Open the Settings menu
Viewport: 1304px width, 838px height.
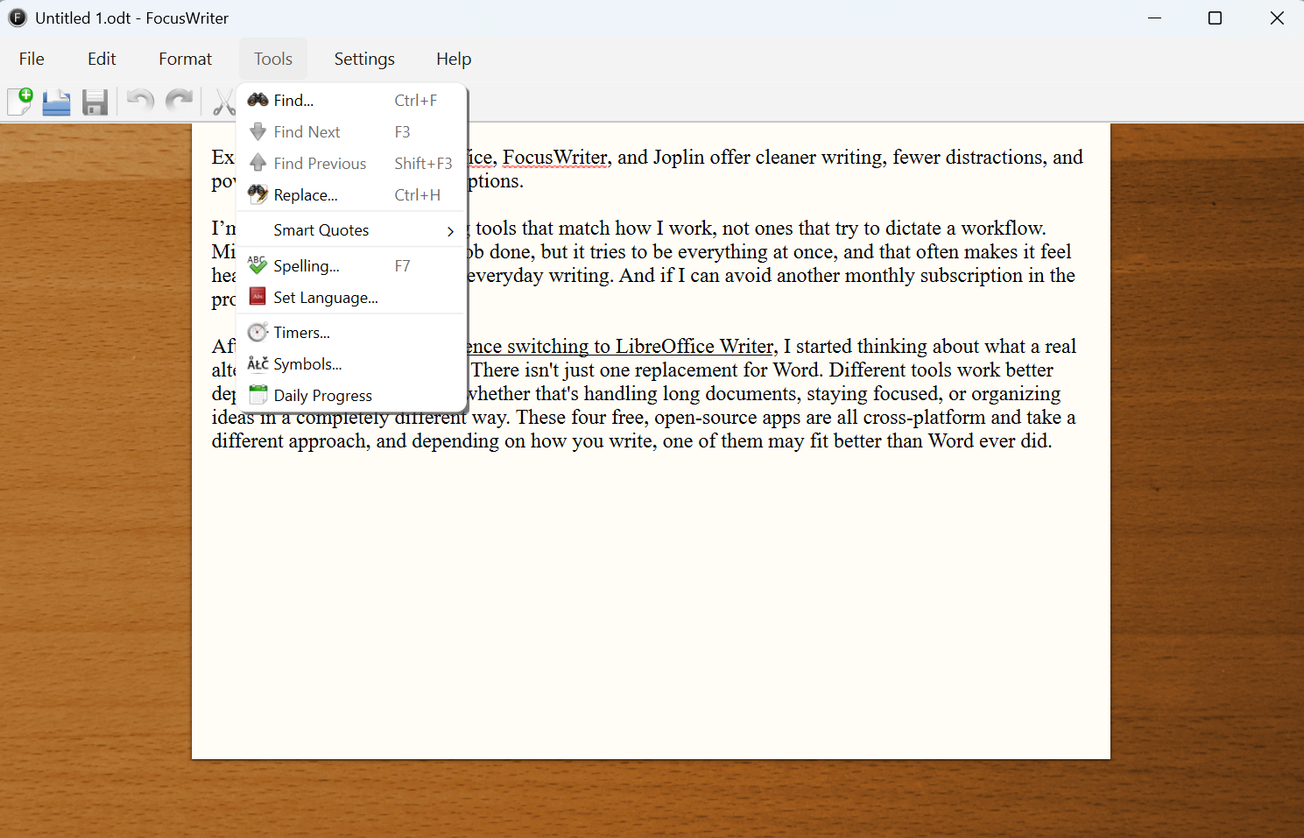point(364,59)
